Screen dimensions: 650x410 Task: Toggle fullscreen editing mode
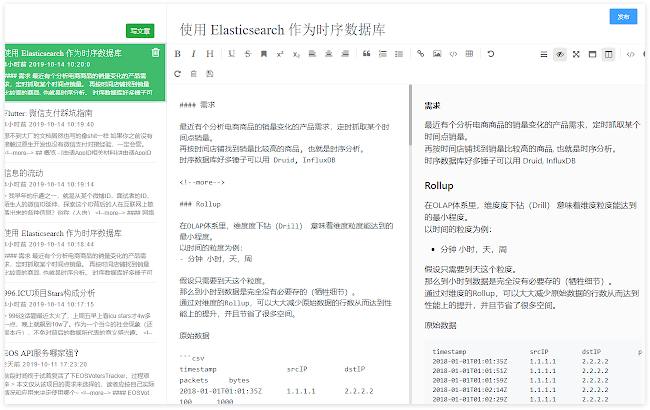pos(576,54)
